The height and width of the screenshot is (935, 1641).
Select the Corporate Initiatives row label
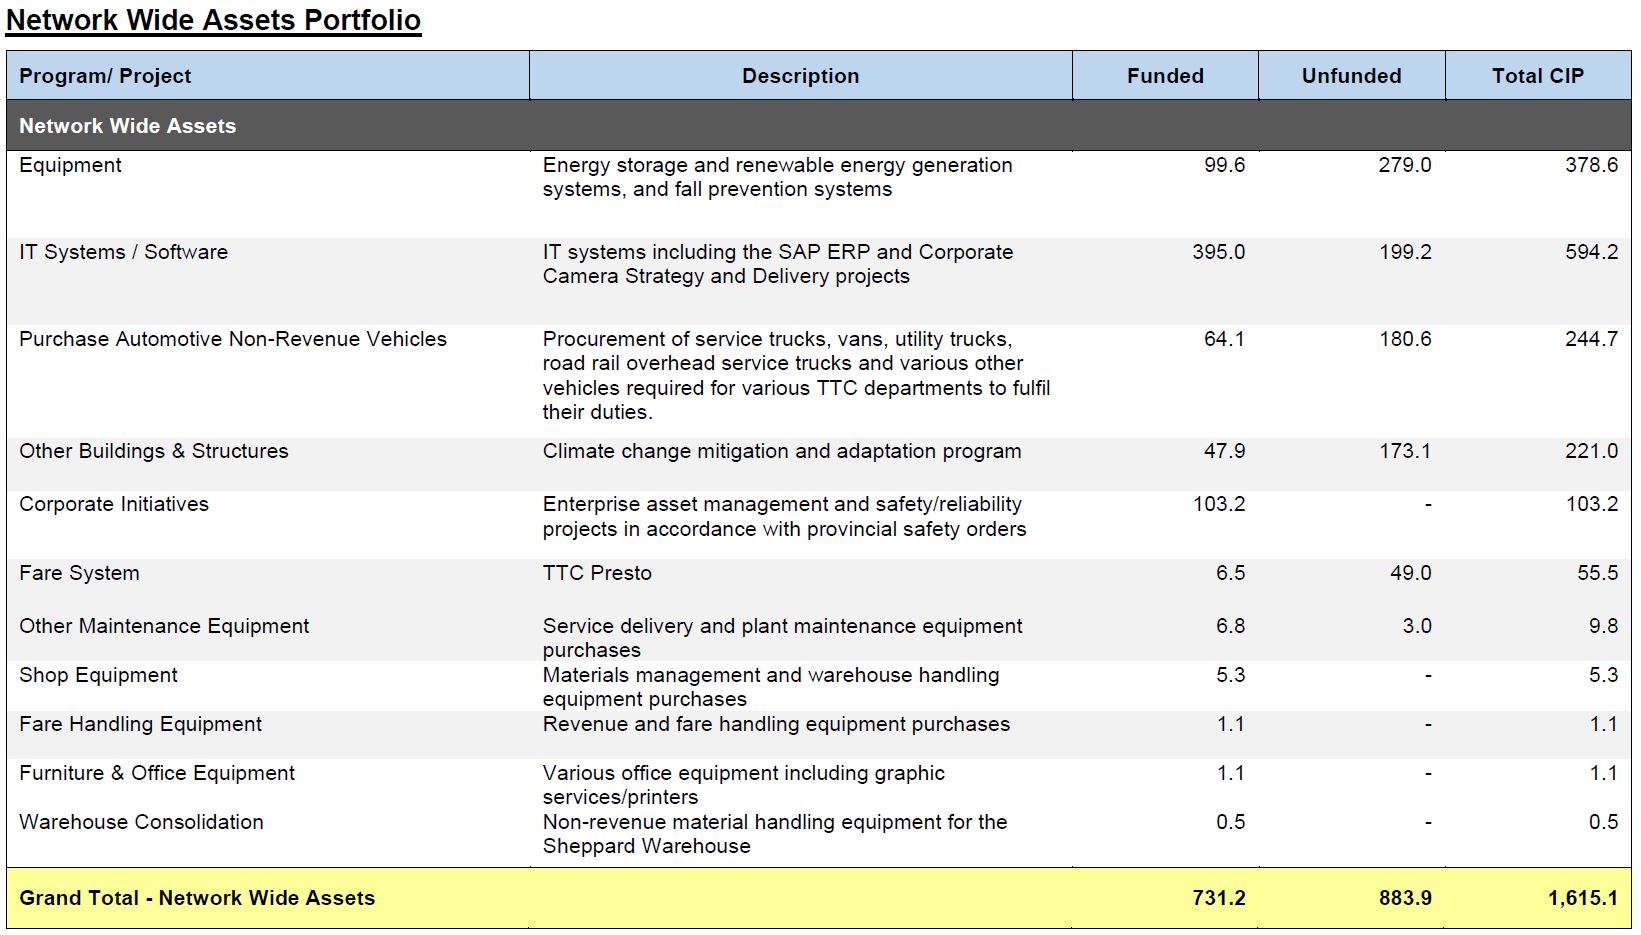click(x=114, y=504)
